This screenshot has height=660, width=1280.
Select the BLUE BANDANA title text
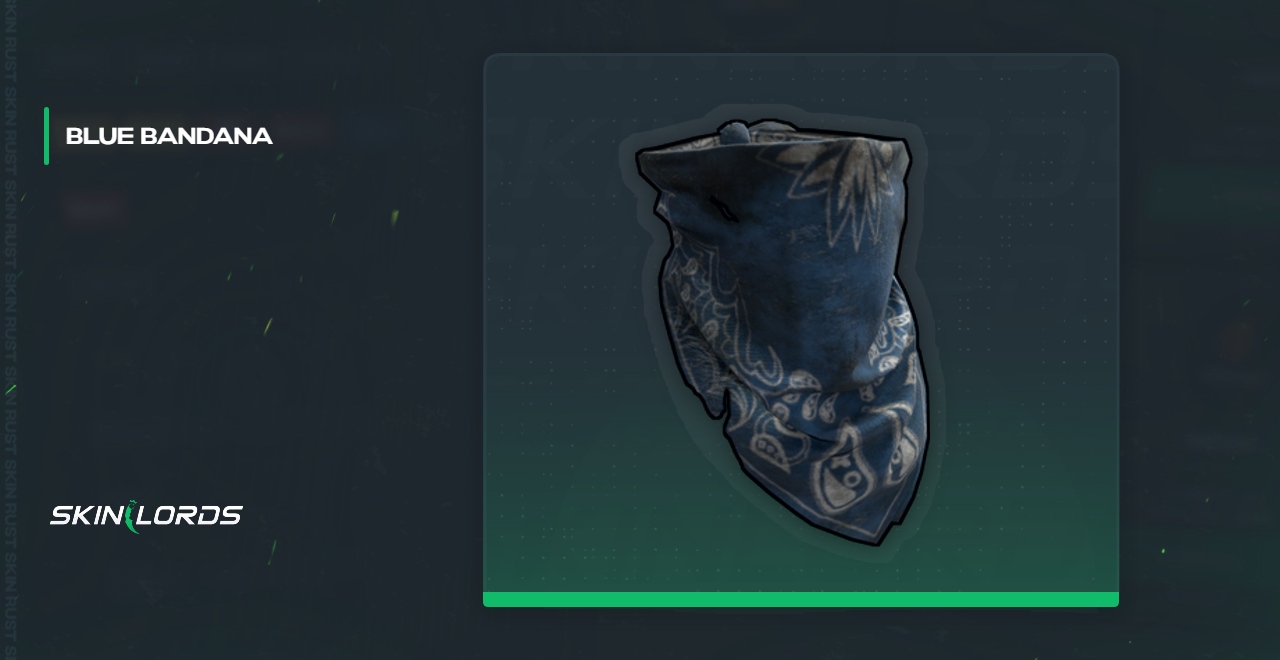[169, 136]
